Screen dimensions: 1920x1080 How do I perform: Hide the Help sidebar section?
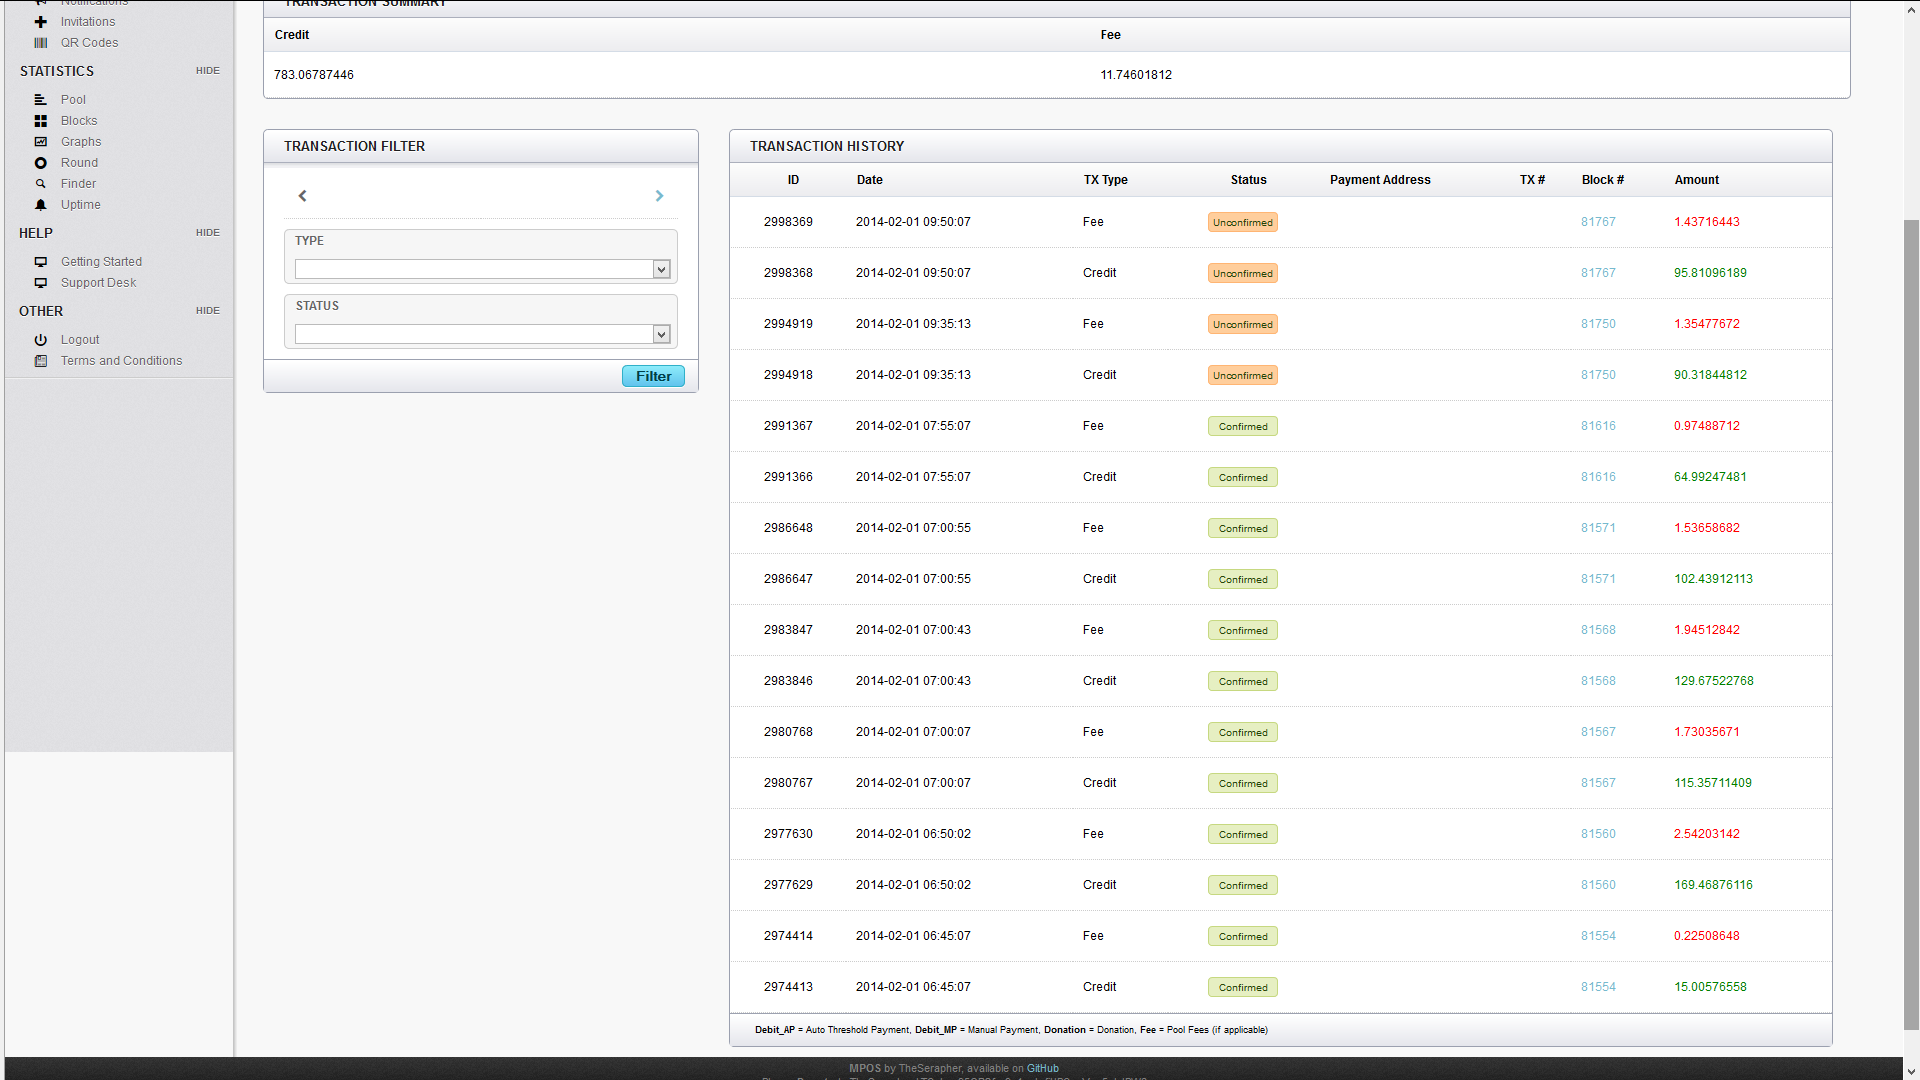207,233
